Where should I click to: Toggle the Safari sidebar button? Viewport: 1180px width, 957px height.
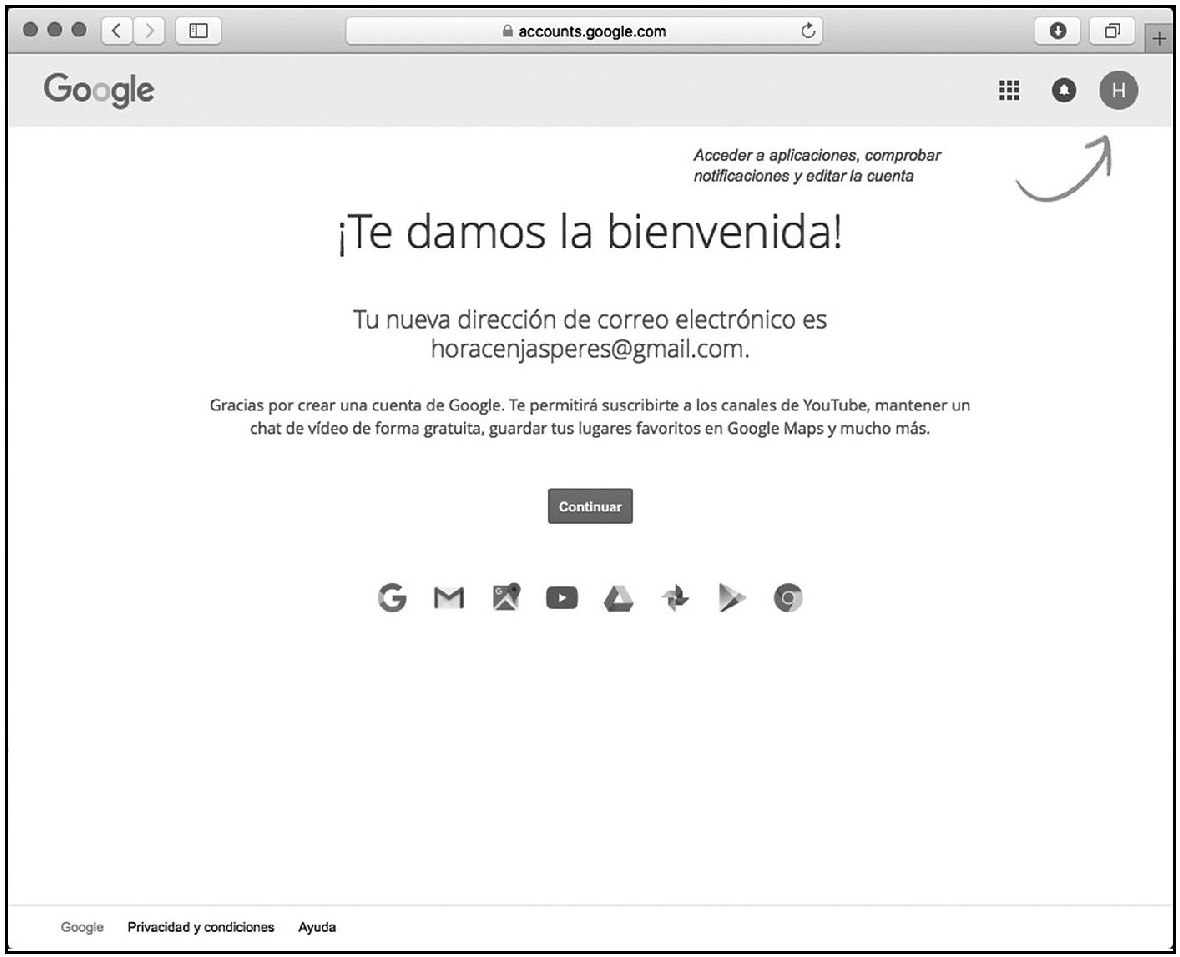[197, 31]
